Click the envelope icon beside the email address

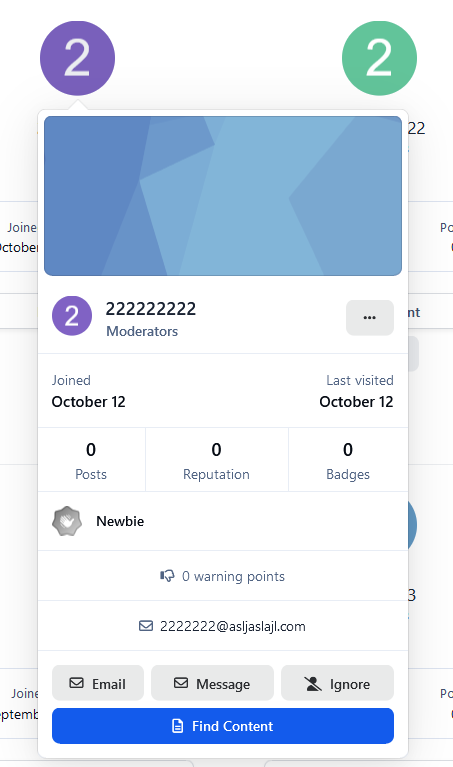tap(146, 626)
